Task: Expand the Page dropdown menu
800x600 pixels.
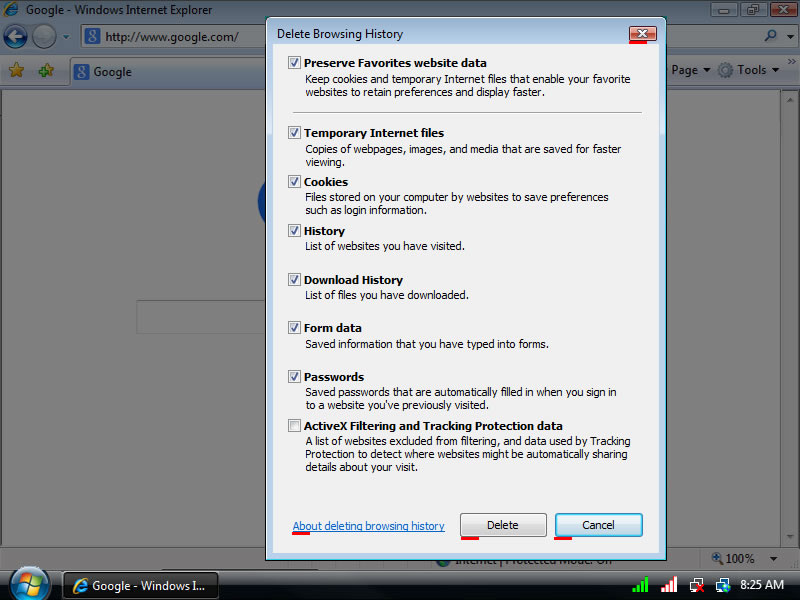Action: (690, 70)
